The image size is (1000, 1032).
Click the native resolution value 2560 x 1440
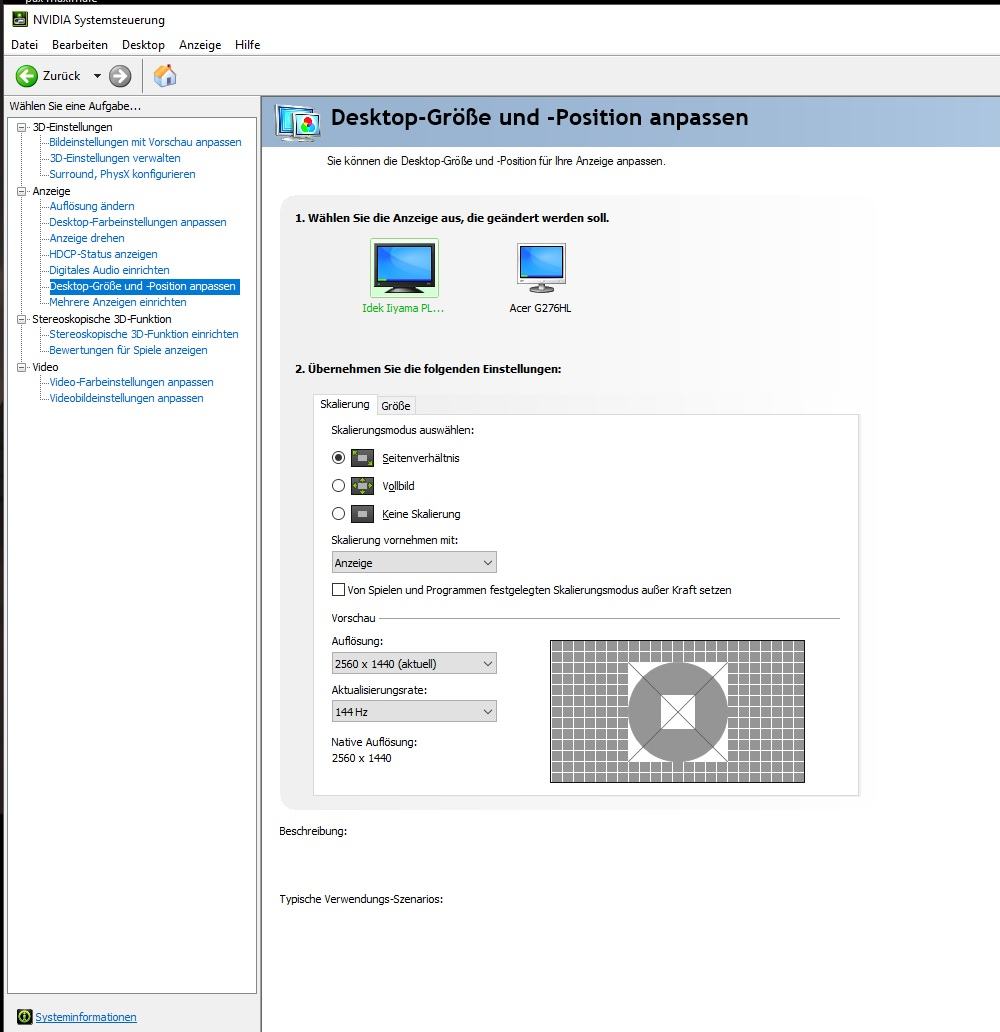coord(361,758)
